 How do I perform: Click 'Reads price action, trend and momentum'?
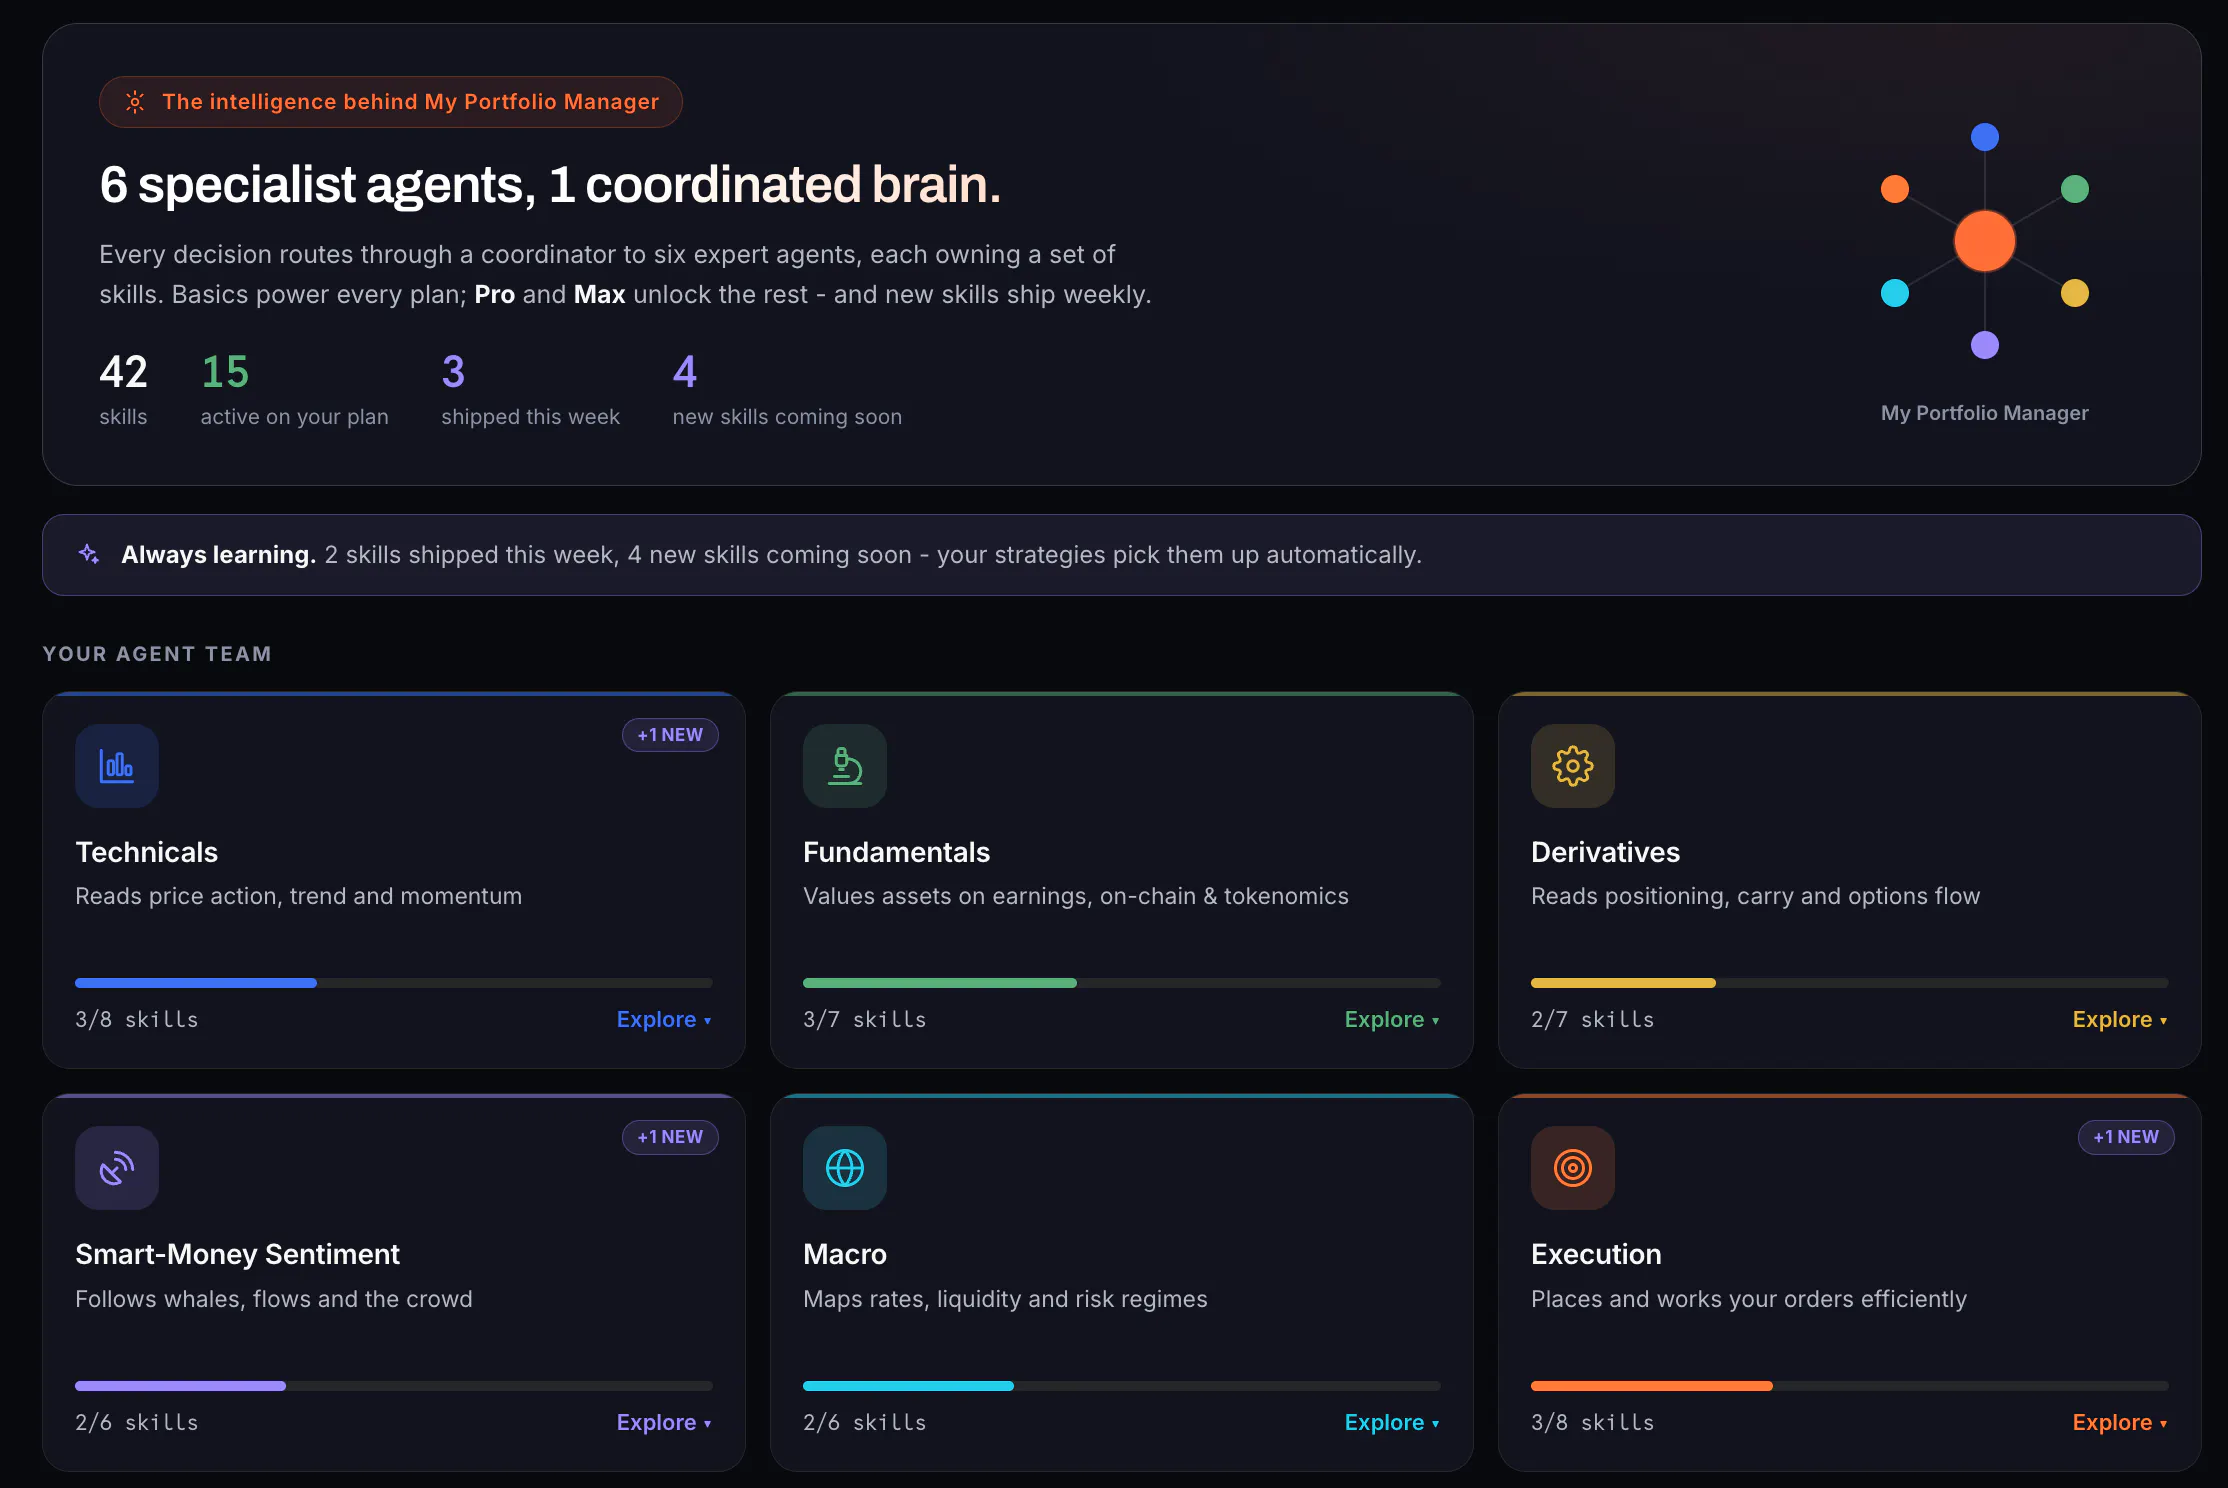click(299, 896)
